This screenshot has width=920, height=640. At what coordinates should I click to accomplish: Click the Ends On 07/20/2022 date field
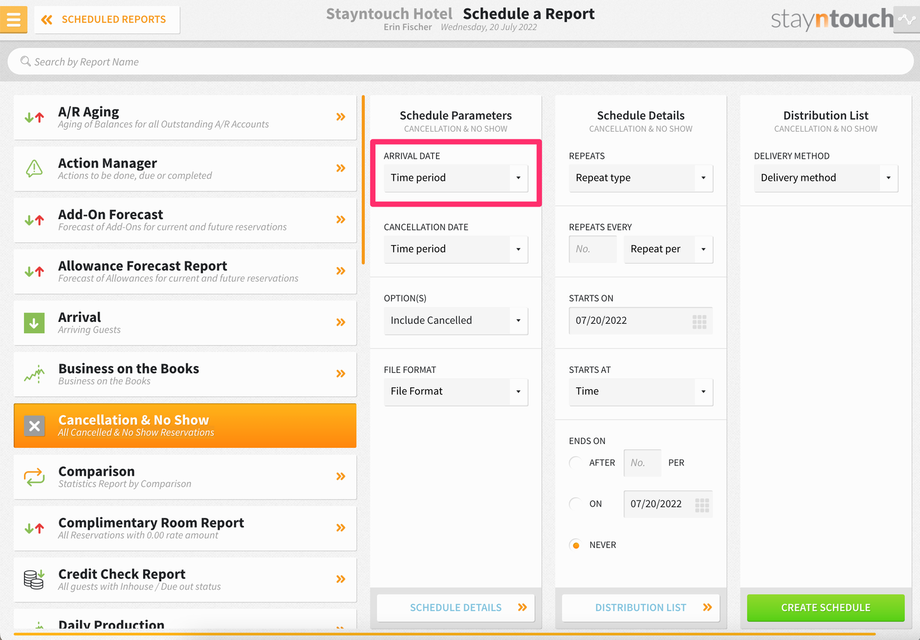click(668, 504)
